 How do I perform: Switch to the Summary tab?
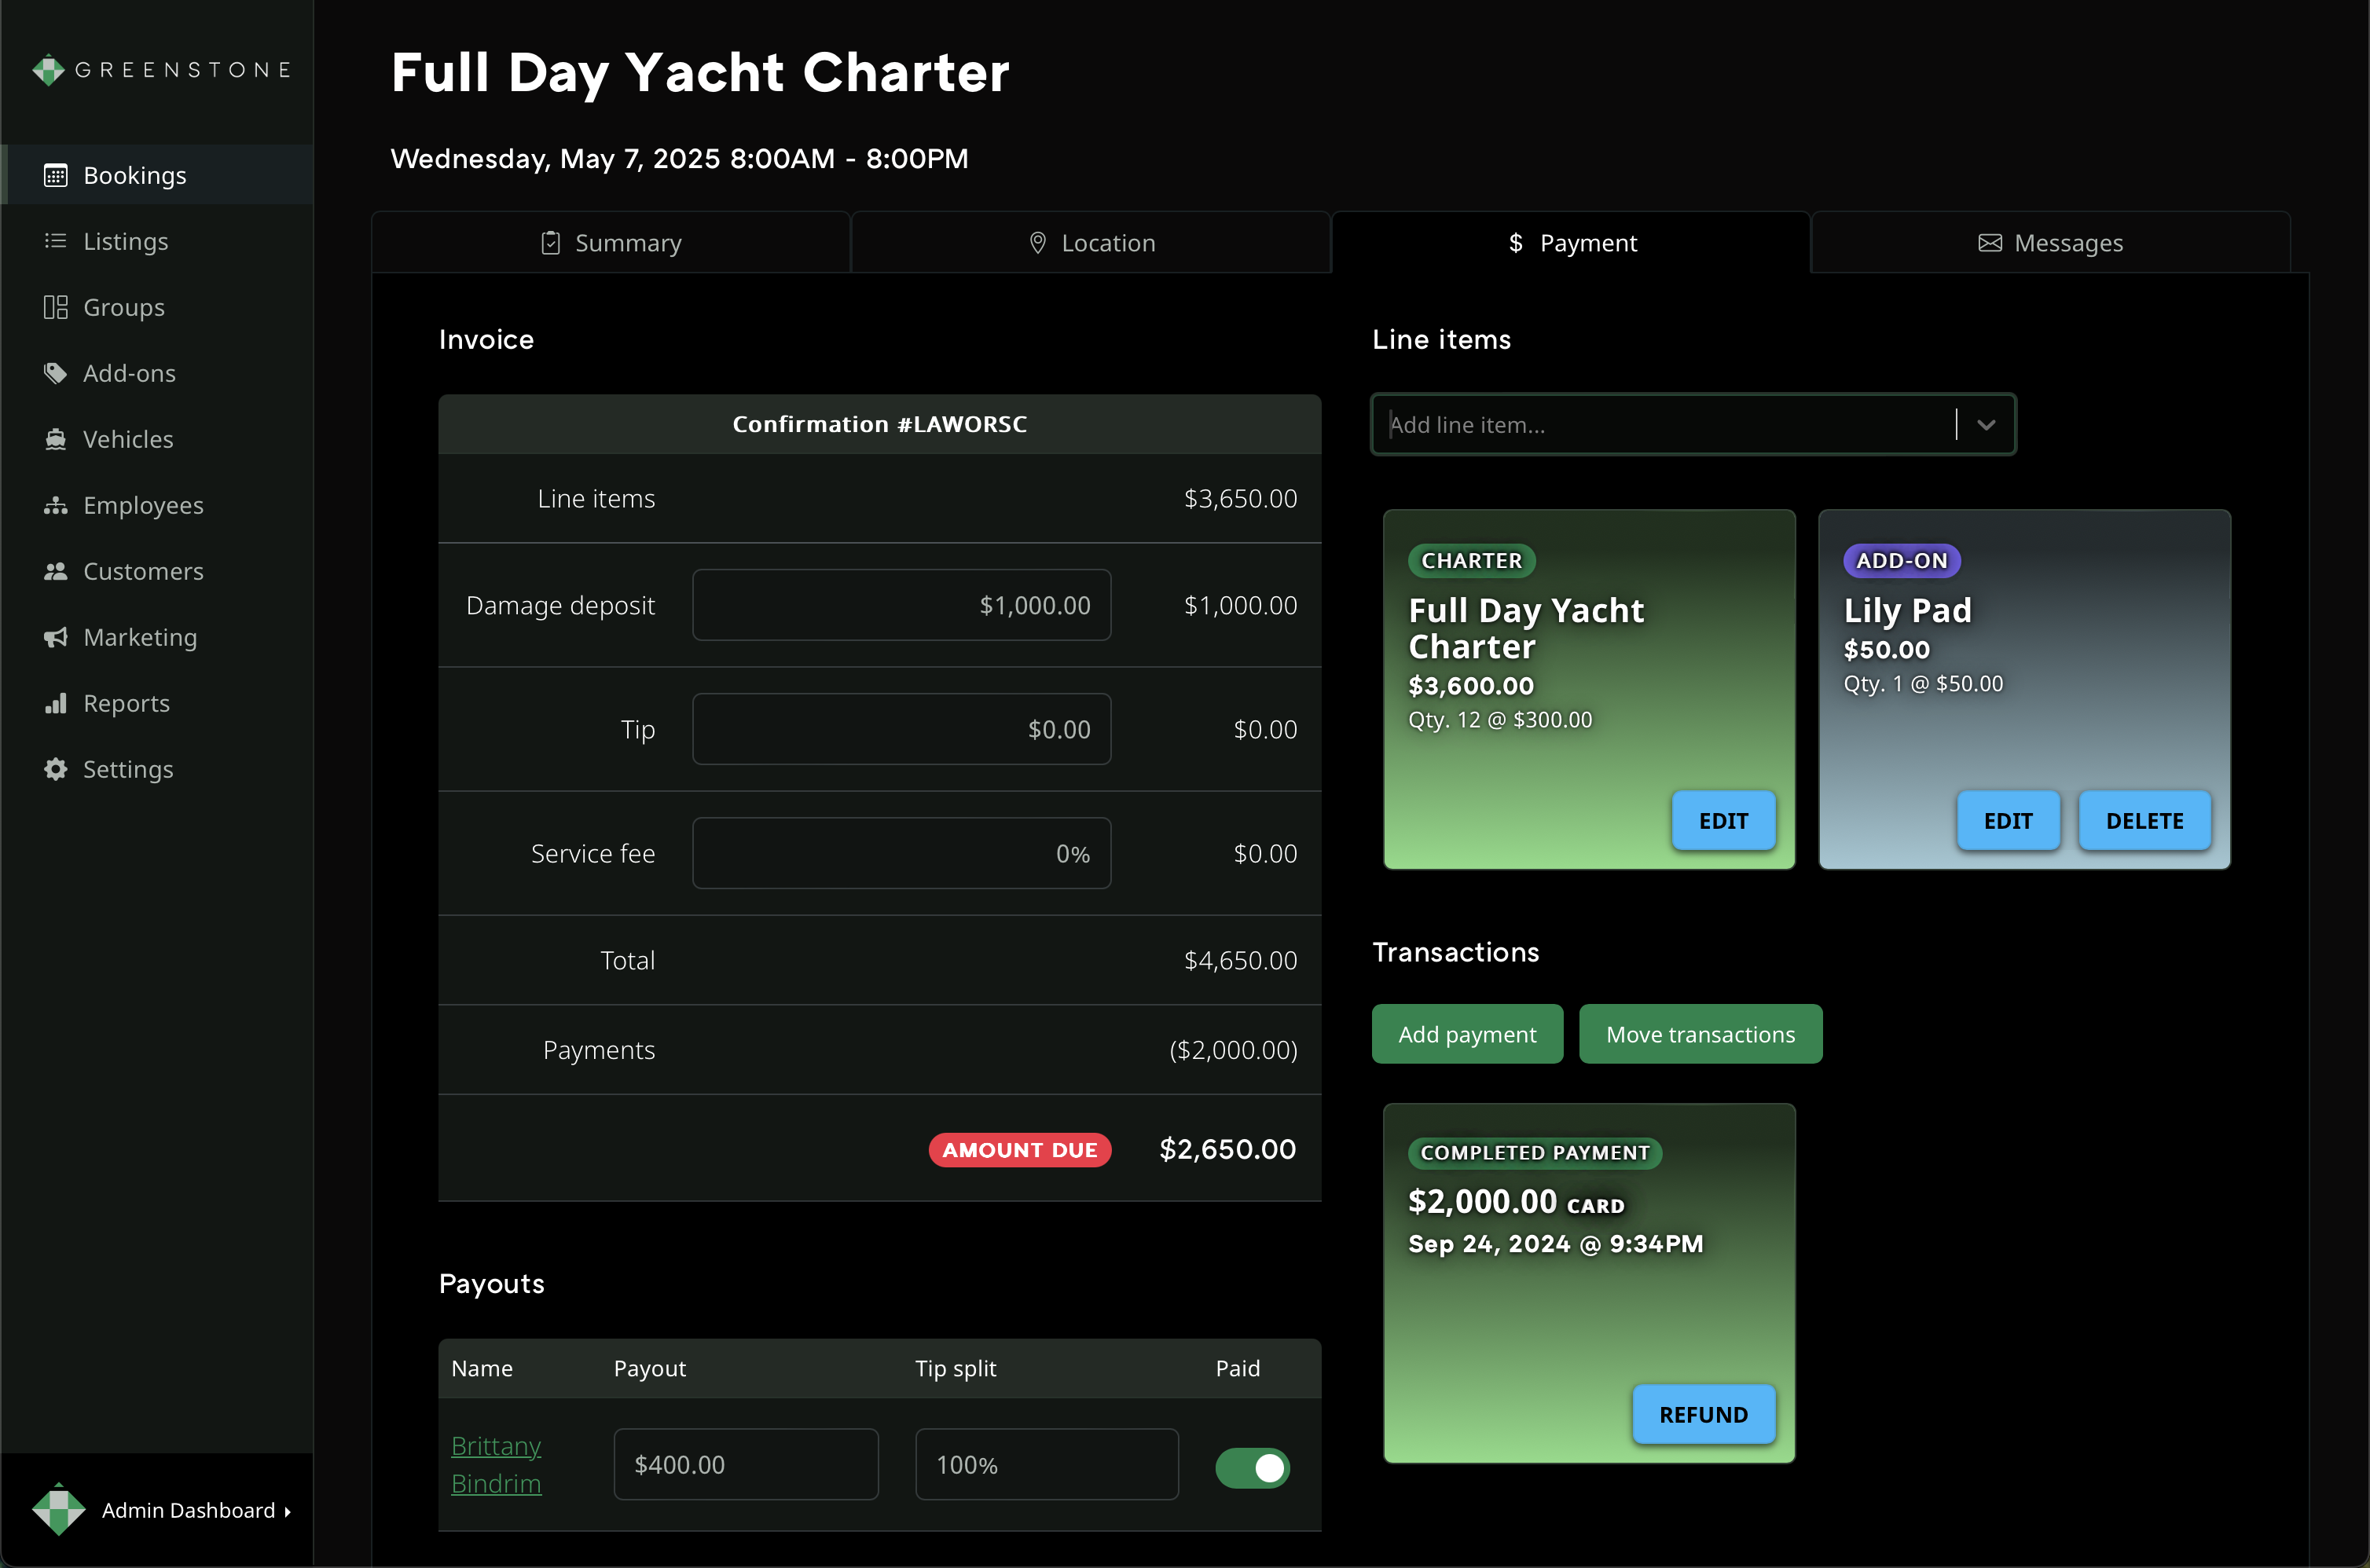tap(611, 243)
